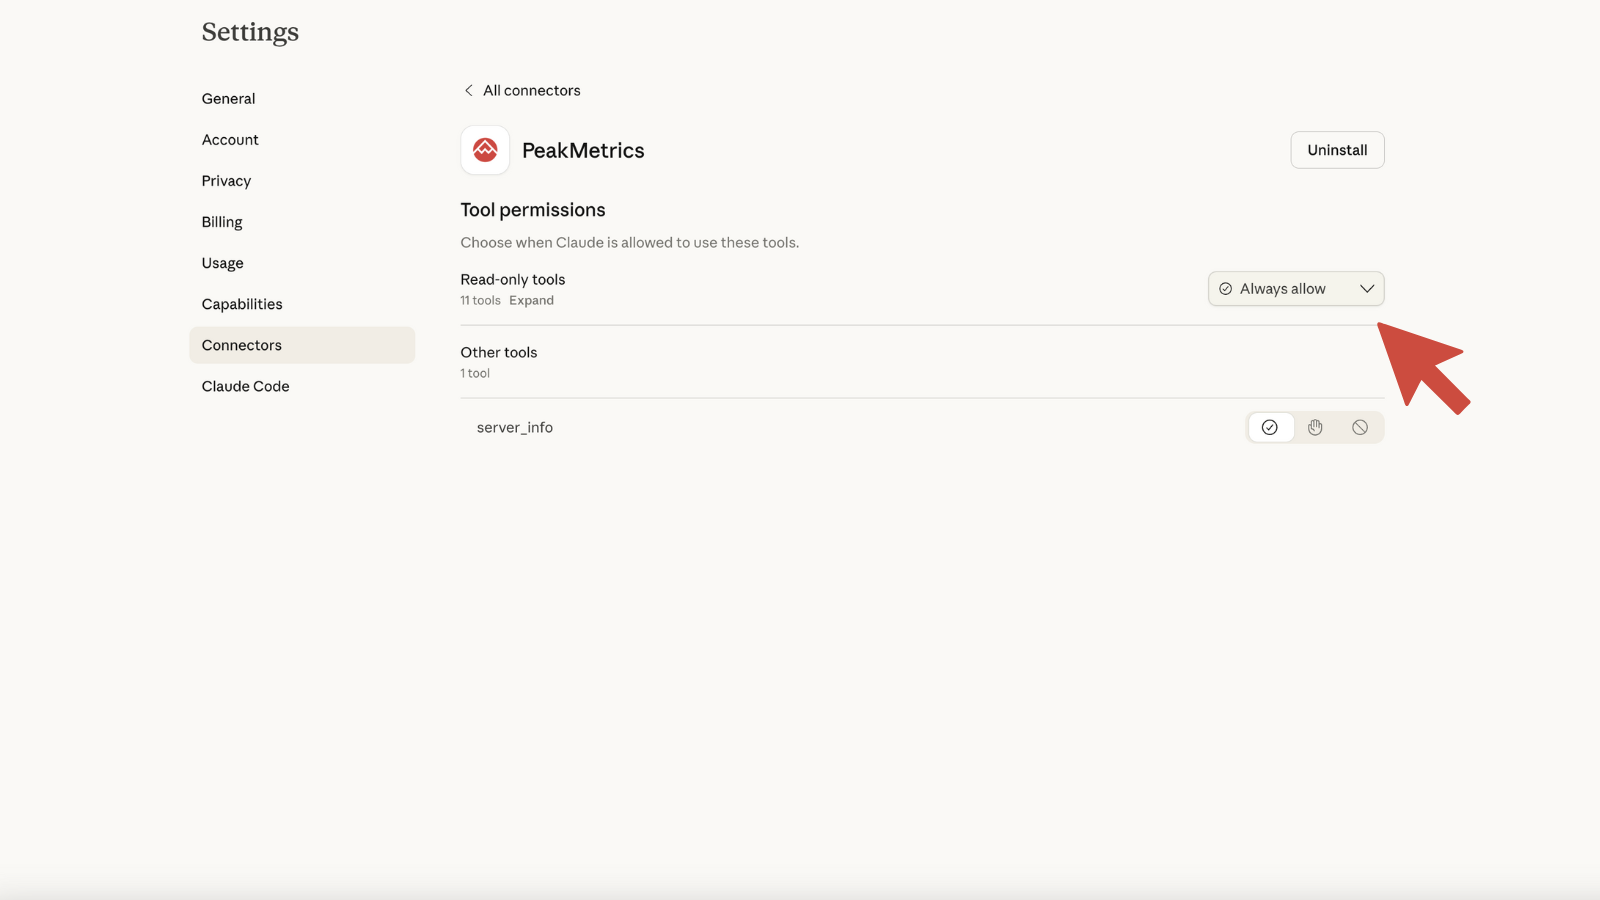Viewport: 1600px width, 900px height.
Task: Open the Usage page
Action: [x=222, y=263]
